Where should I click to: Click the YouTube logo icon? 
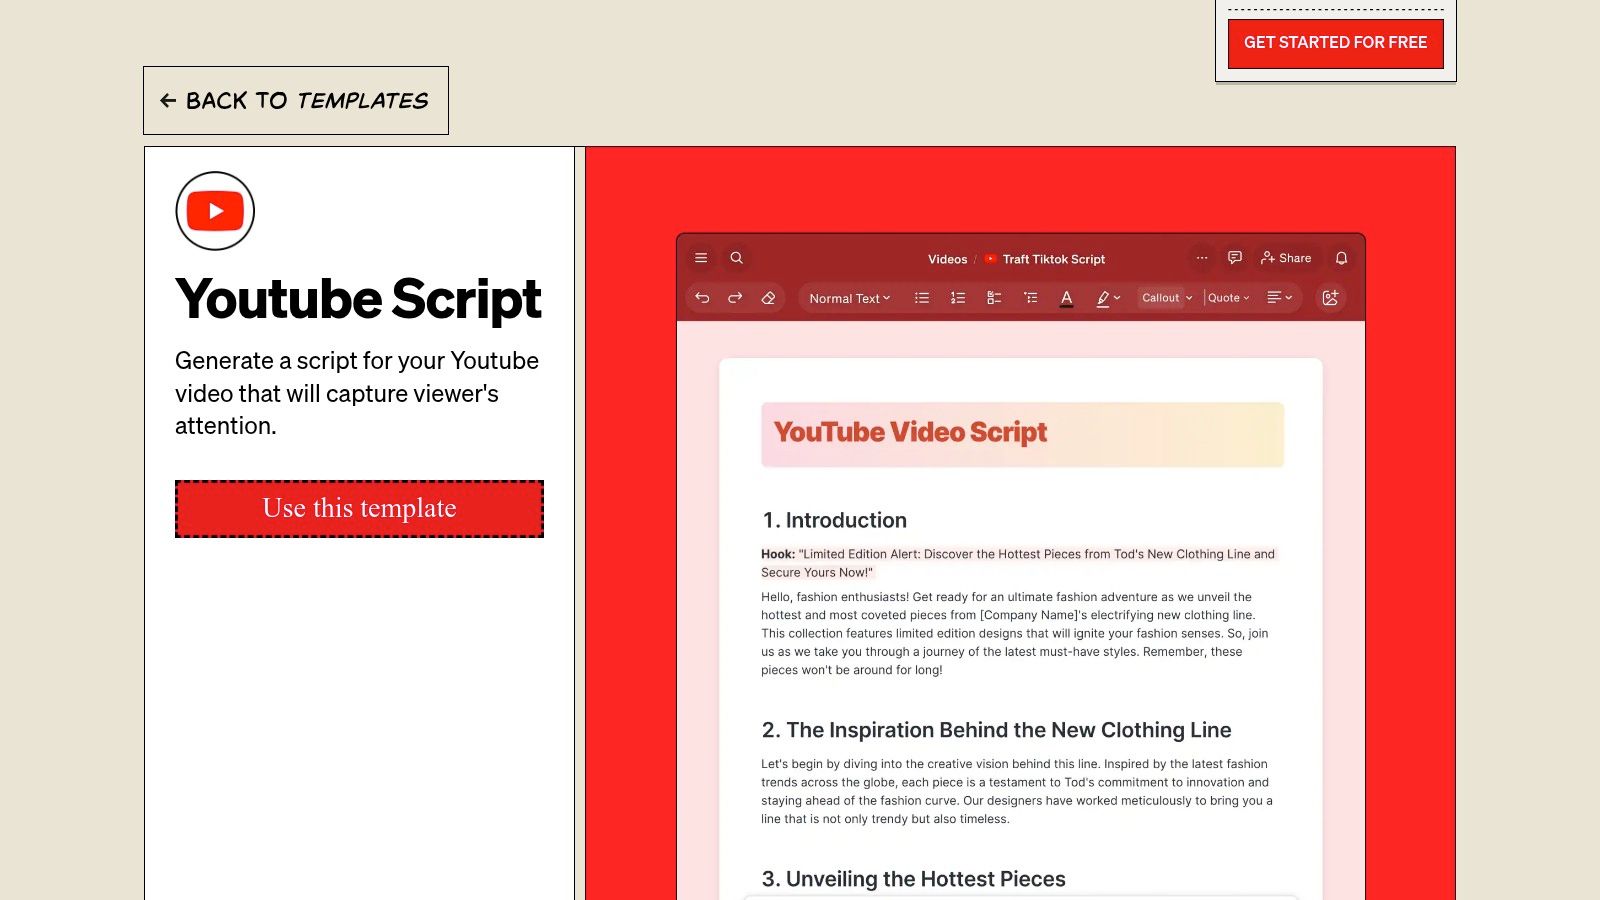pos(215,211)
